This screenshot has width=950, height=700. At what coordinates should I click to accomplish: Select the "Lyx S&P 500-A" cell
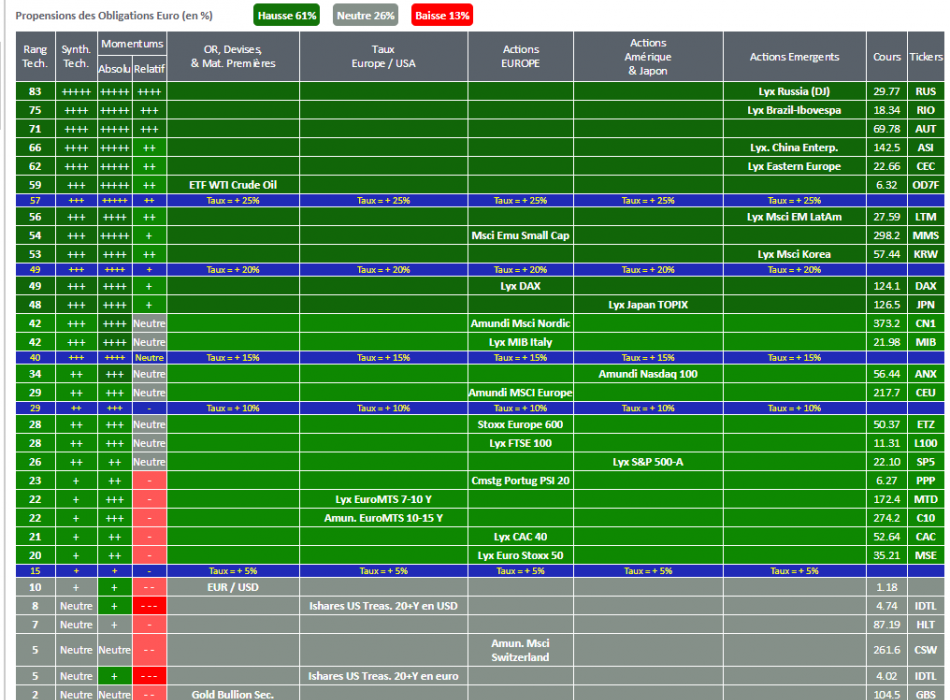coord(648,462)
